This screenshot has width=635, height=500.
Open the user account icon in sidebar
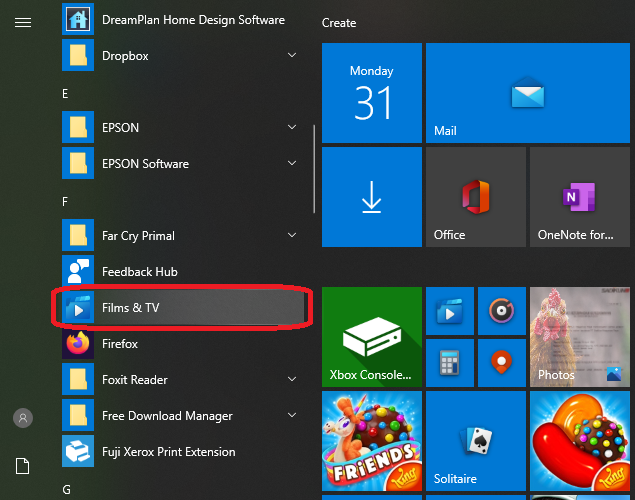click(23, 418)
